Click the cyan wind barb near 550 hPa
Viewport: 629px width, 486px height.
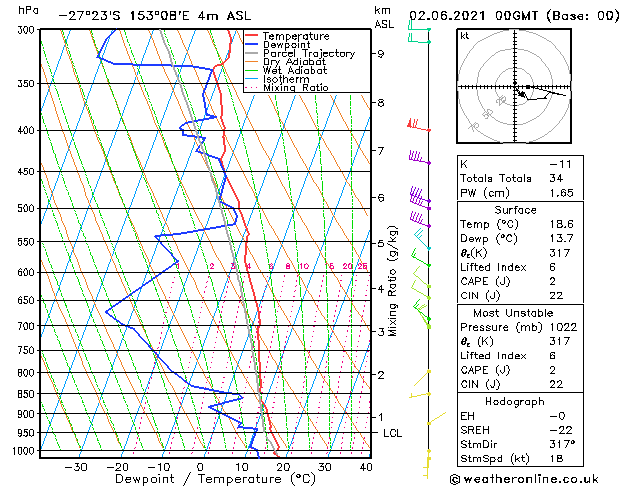(422, 239)
